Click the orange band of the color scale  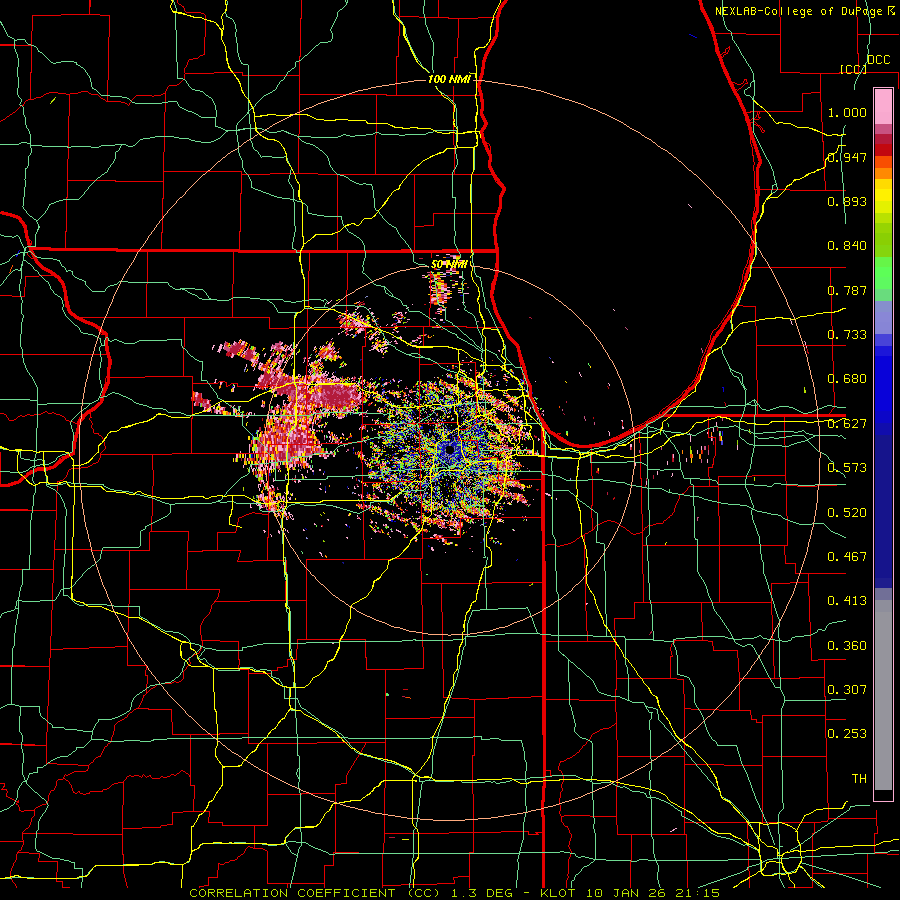(883, 173)
